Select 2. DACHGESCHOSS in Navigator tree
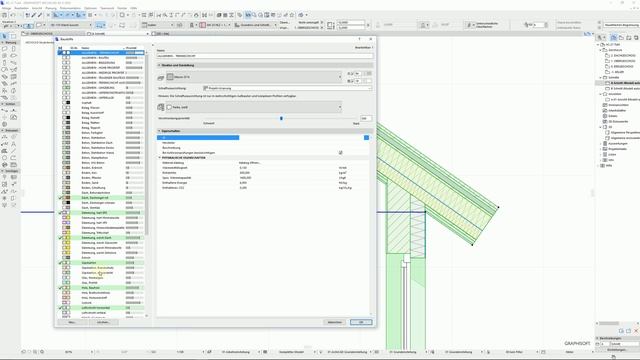640x360 pixels. coord(623,56)
